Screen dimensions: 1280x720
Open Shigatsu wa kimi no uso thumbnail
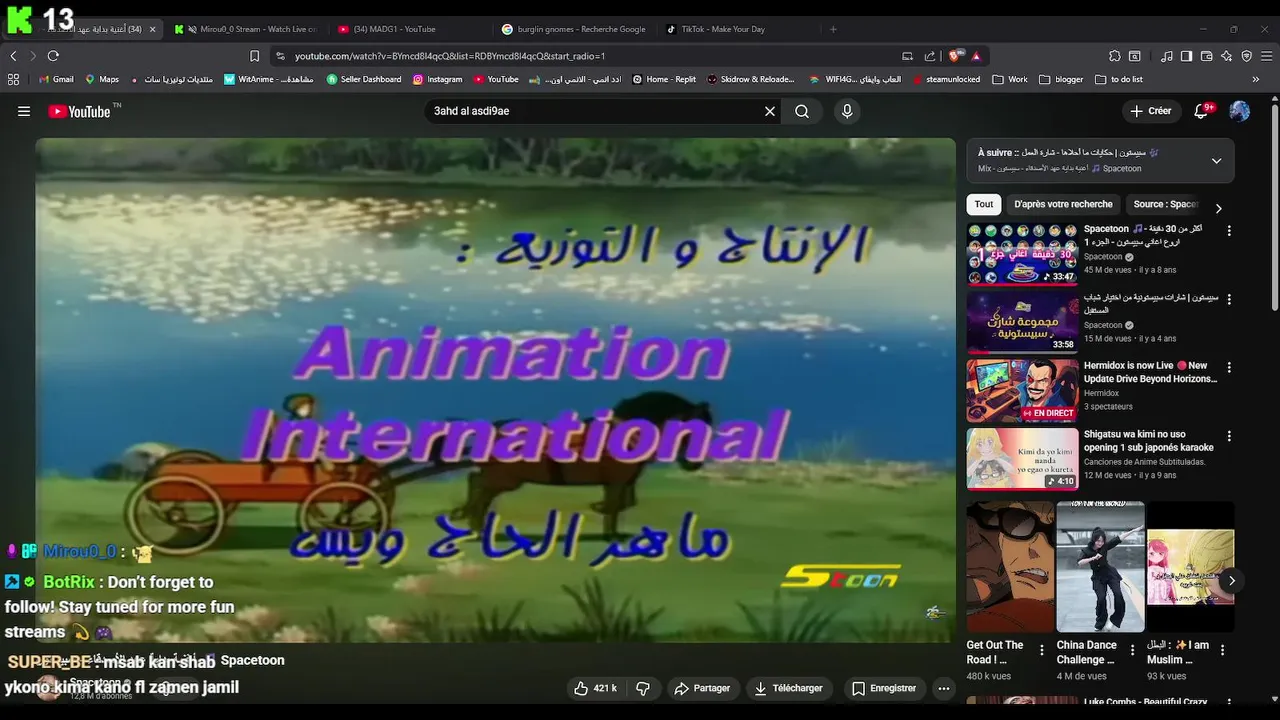tap(1022, 459)
